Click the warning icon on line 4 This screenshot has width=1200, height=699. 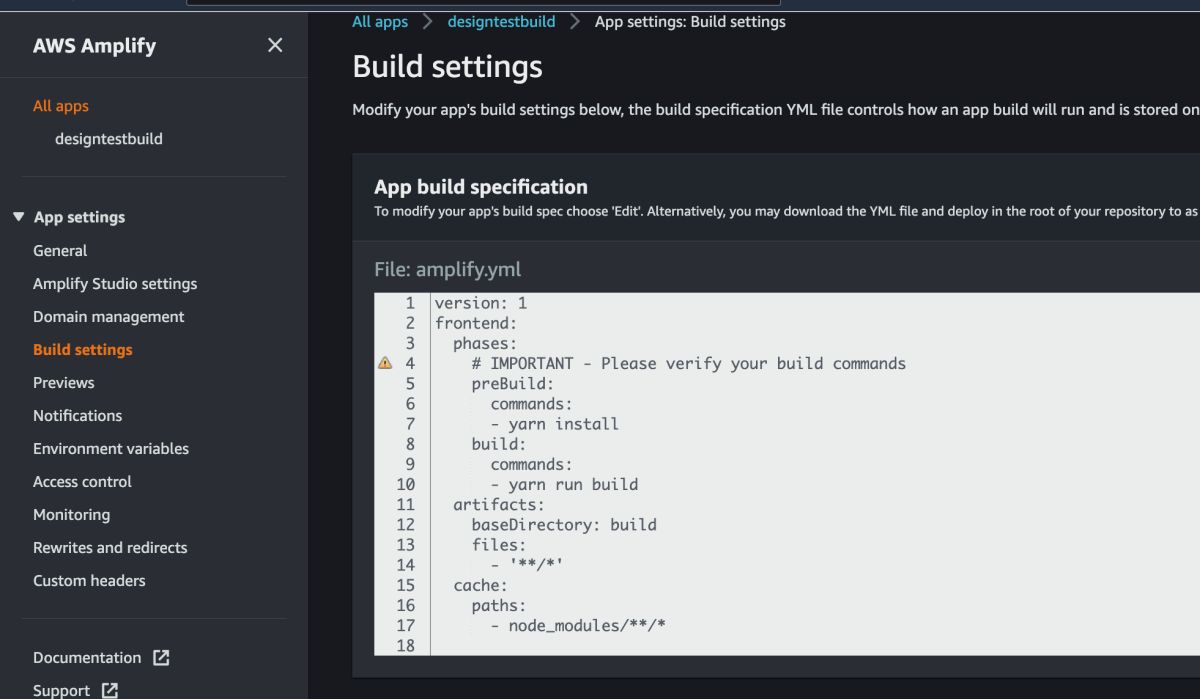[x=385, y=363]
